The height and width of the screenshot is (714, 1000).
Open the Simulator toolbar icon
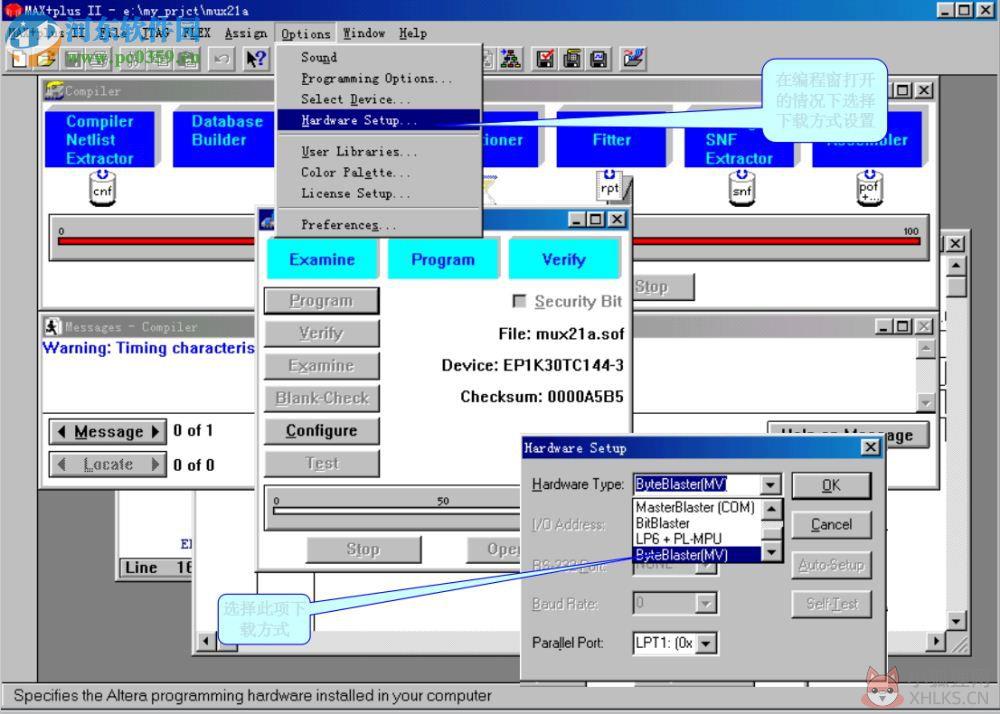coord(572,59)
